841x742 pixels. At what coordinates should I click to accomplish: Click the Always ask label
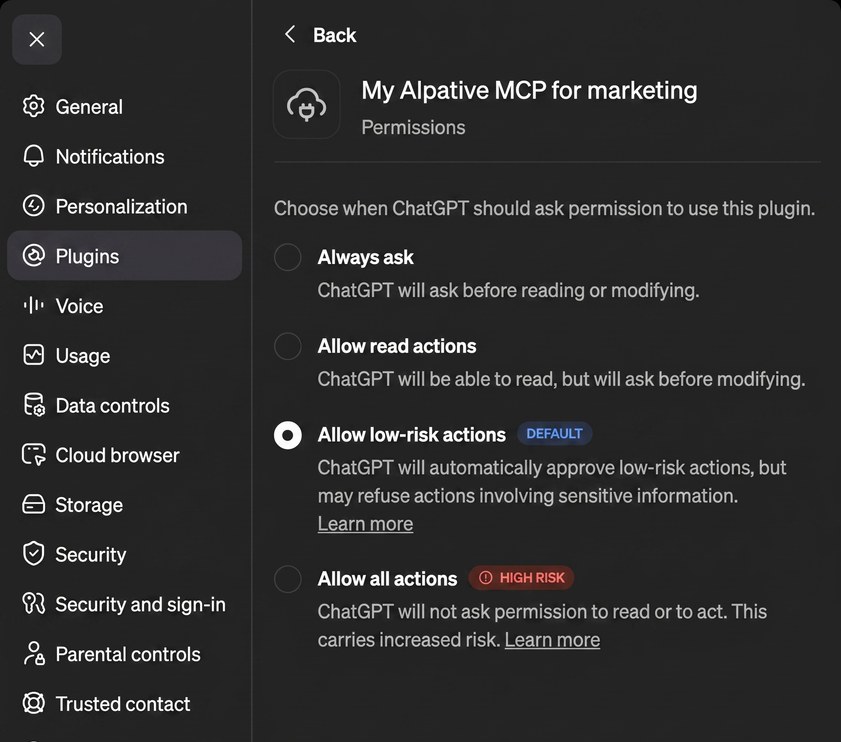pyautogui.click(x=365, y=258)
